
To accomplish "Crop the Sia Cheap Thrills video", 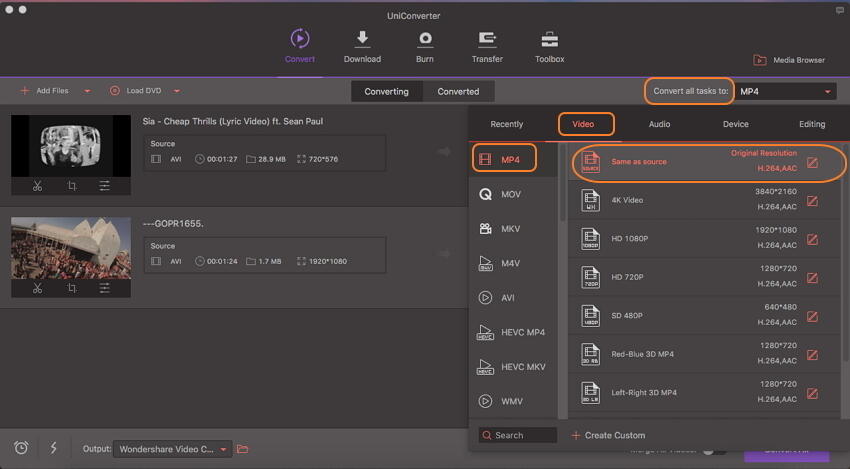I will pos(72,186).
